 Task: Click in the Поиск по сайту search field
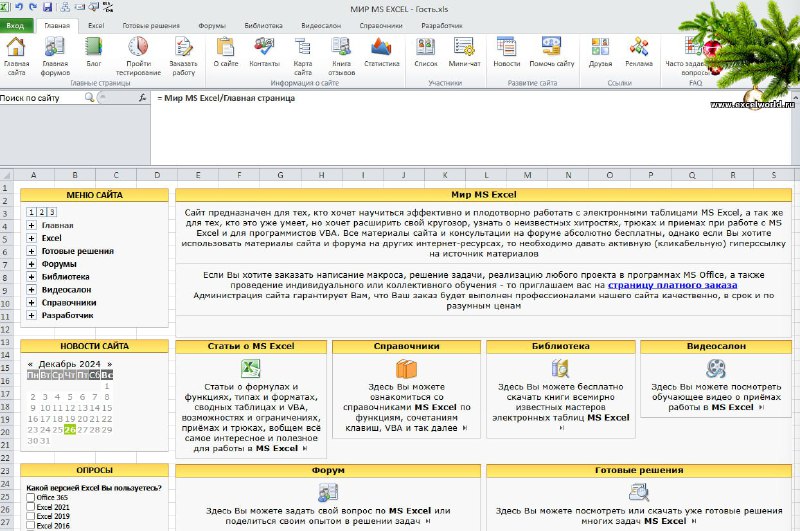coord(41,97)
